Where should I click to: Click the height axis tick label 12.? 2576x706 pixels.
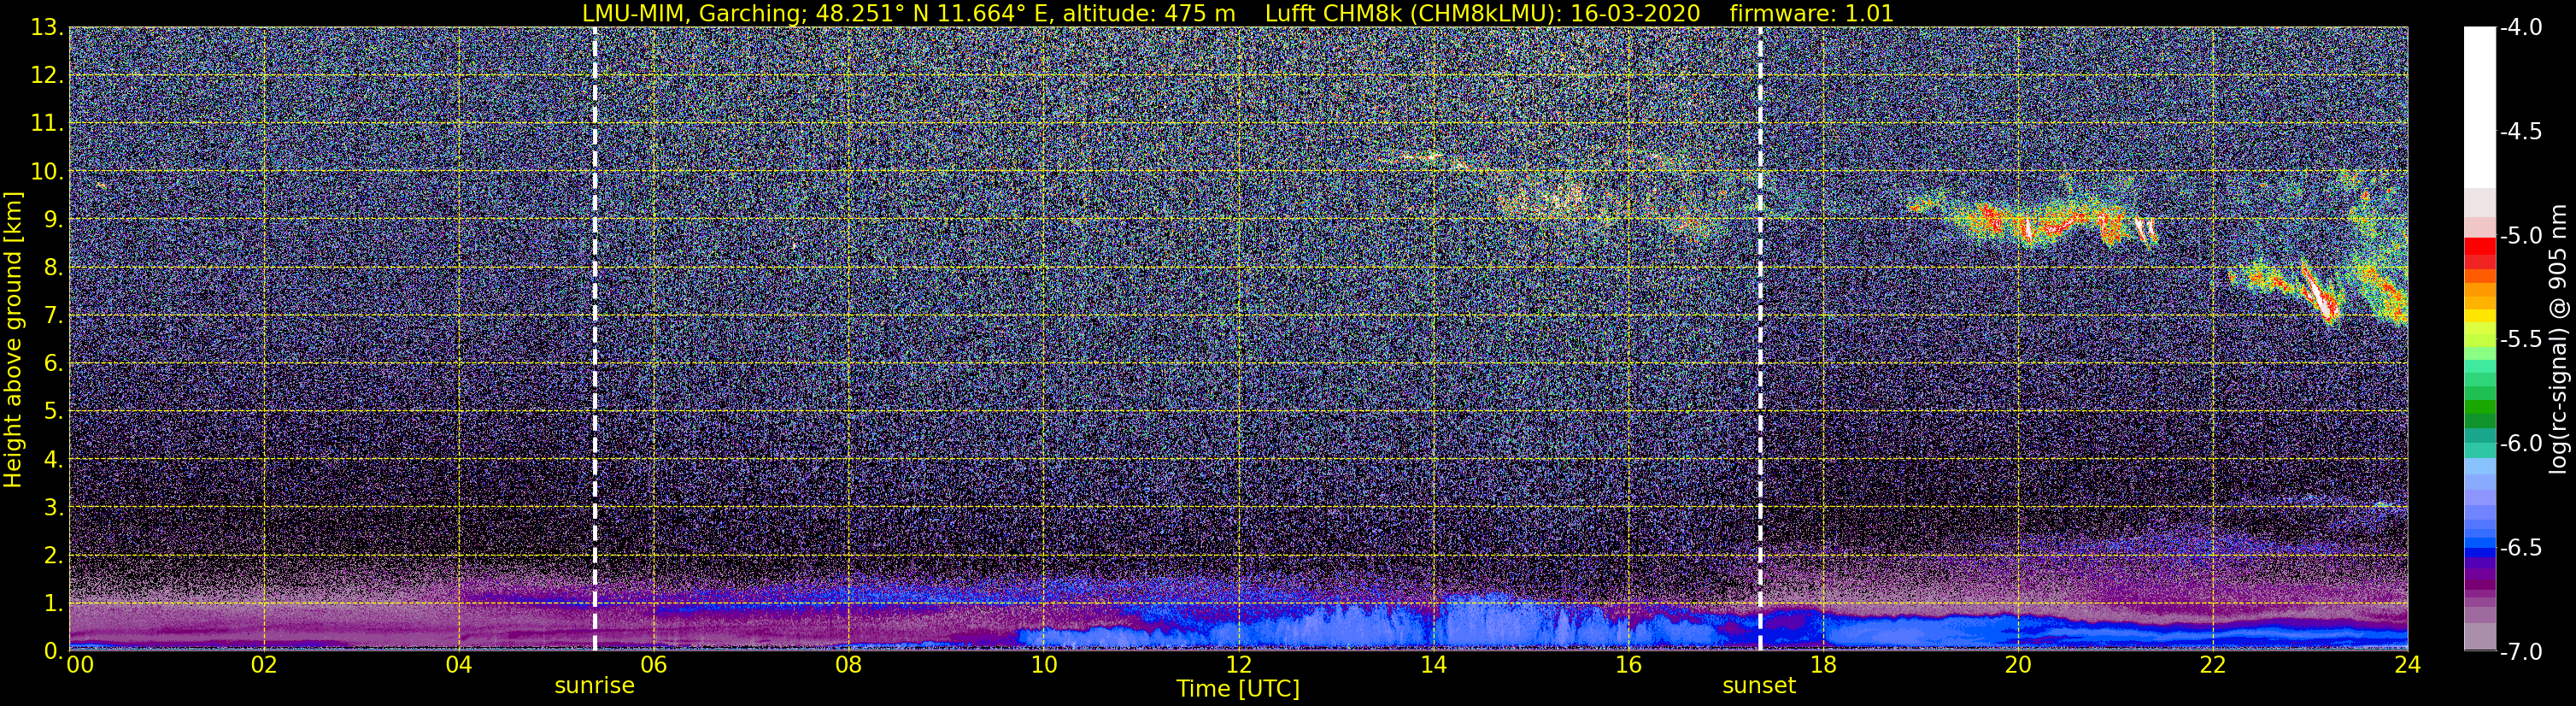click(x=46, y=76)
